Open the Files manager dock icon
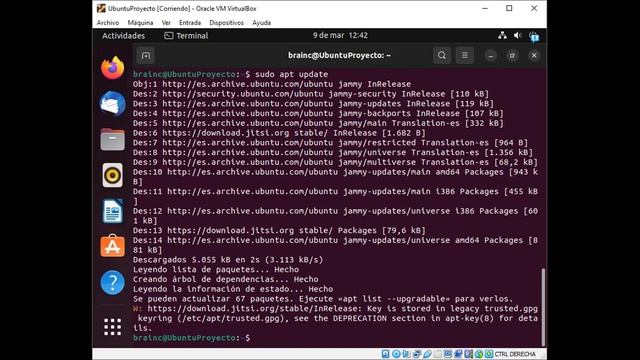640x360 pixels. pos(113,139)
